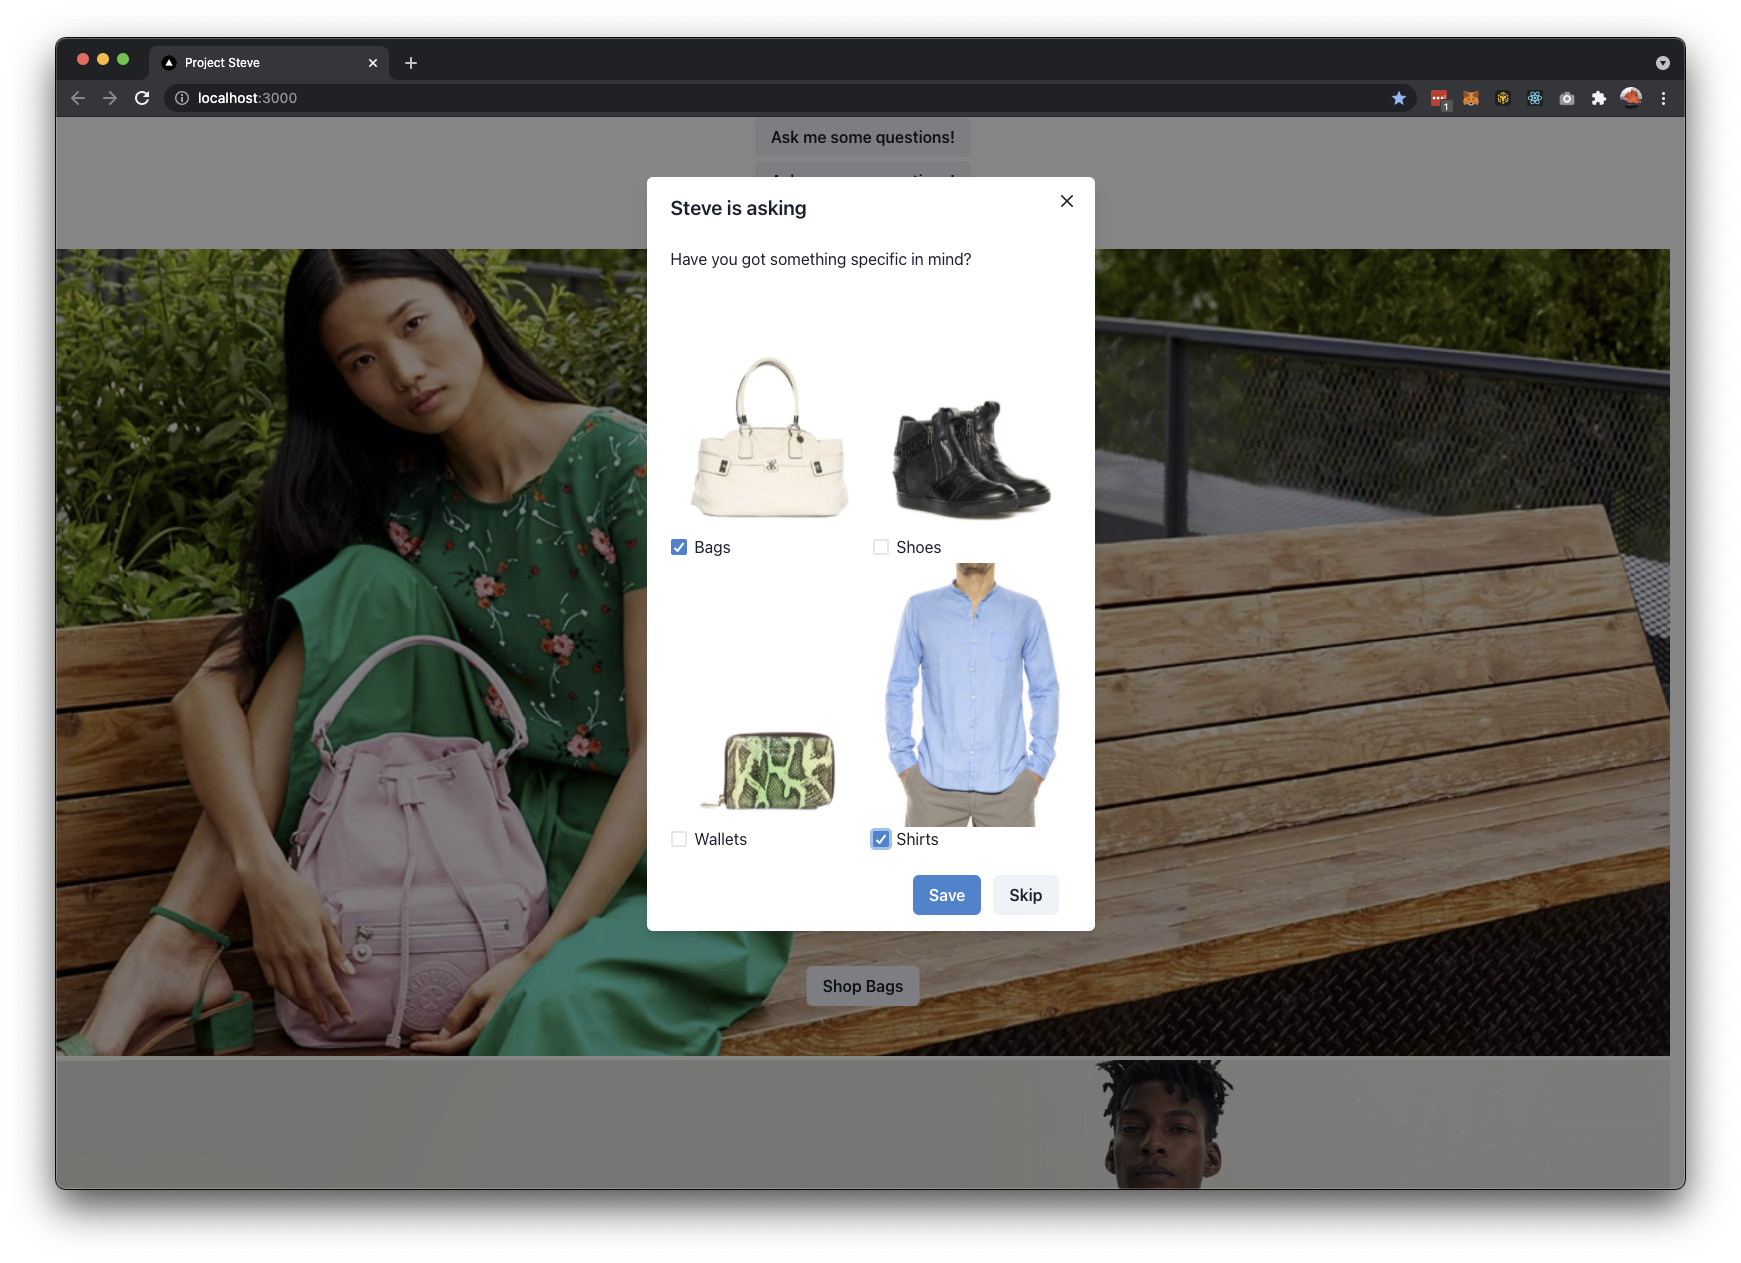This screenshot has width=1741, height=1263.
Task: Open the React DevTools extension
Action: pyautogui.click(x=1535, y=98)
